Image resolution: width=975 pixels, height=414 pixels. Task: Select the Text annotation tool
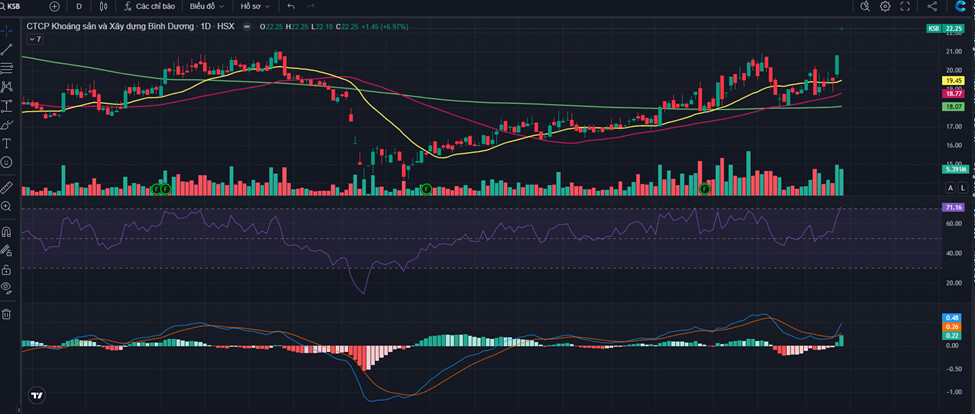[x=6, y=144]
